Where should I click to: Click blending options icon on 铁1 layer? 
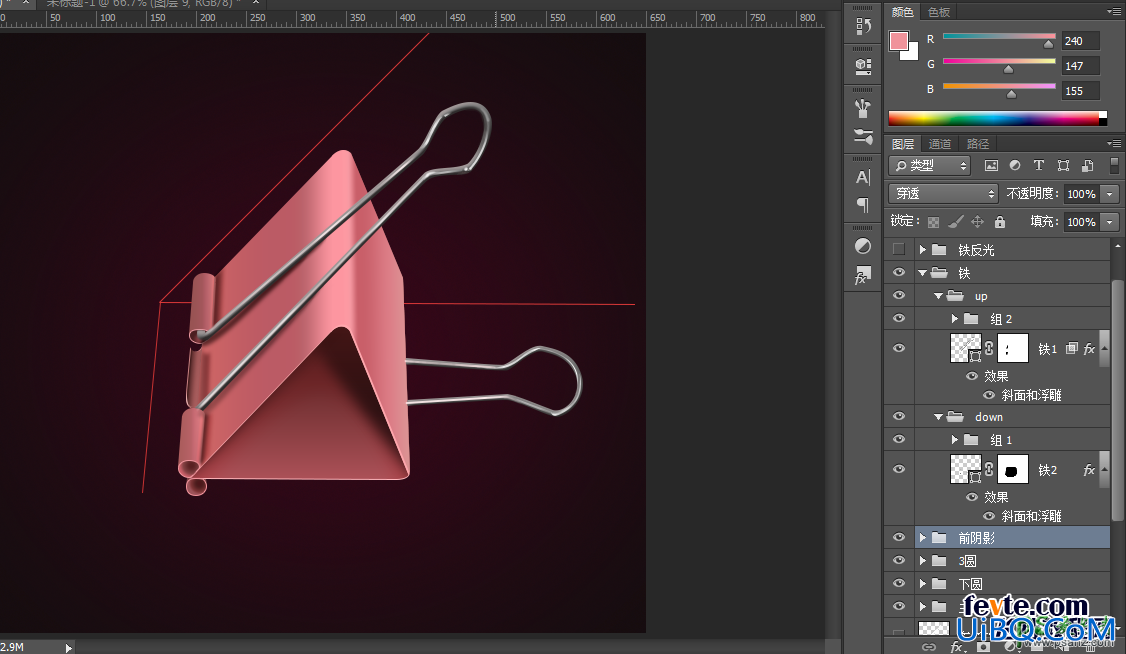click(x=1071, y=348)
